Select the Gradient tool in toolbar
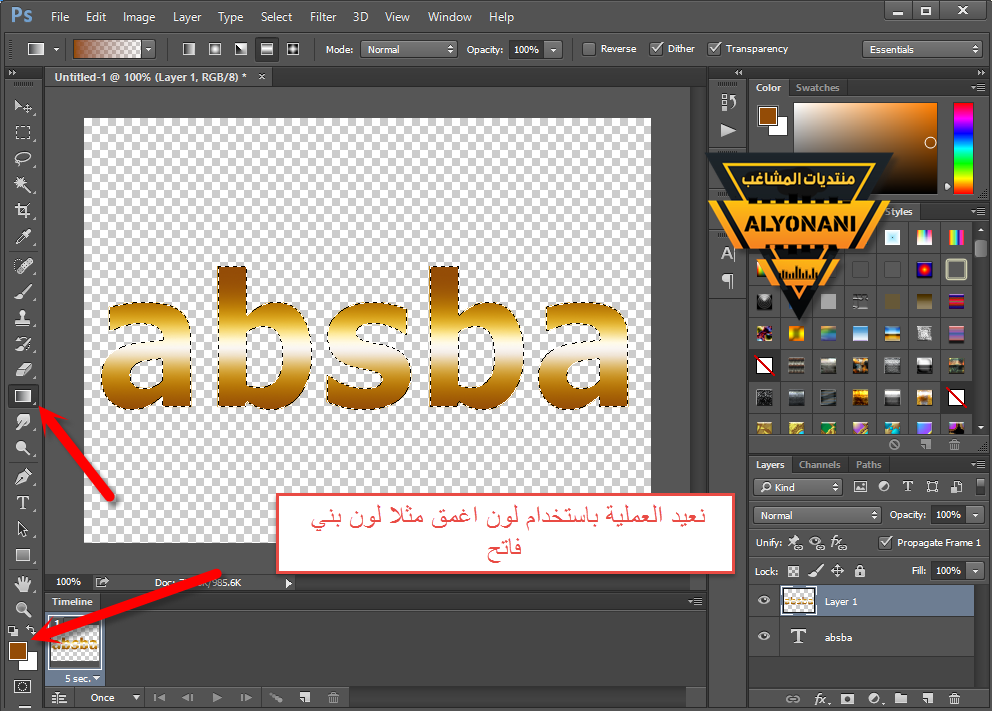This screenshot has height=711, width=992. tap(23, 396)
